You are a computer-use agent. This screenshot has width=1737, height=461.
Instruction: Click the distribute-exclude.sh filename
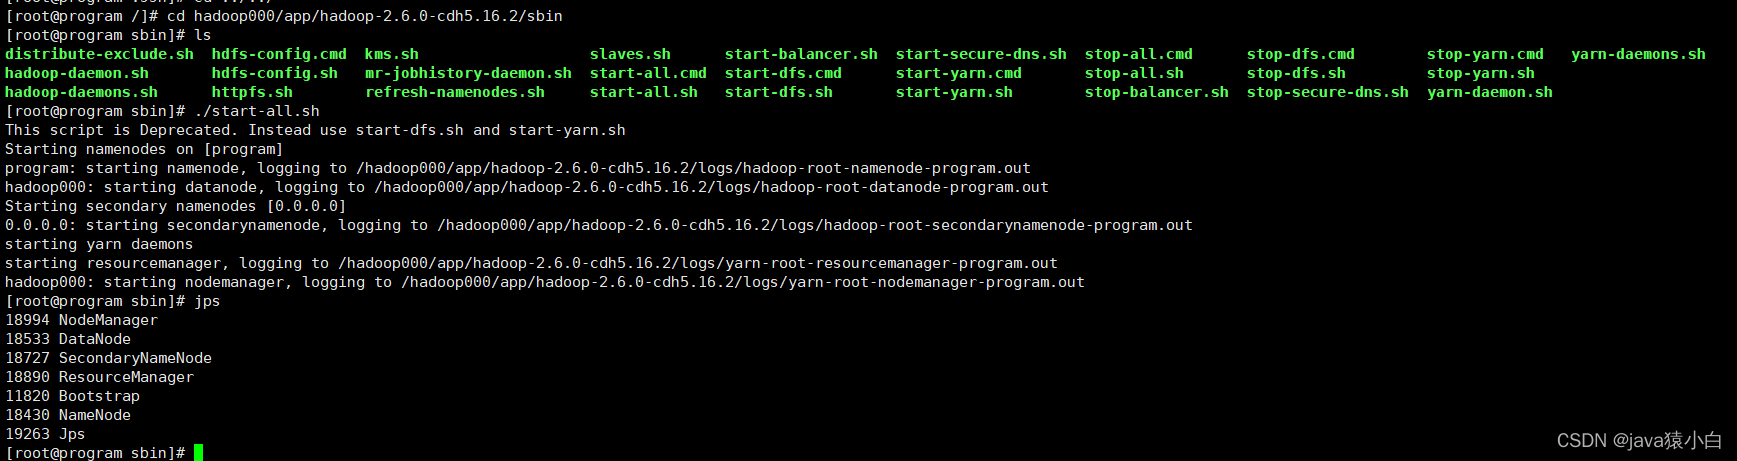[x=100, y=54]
